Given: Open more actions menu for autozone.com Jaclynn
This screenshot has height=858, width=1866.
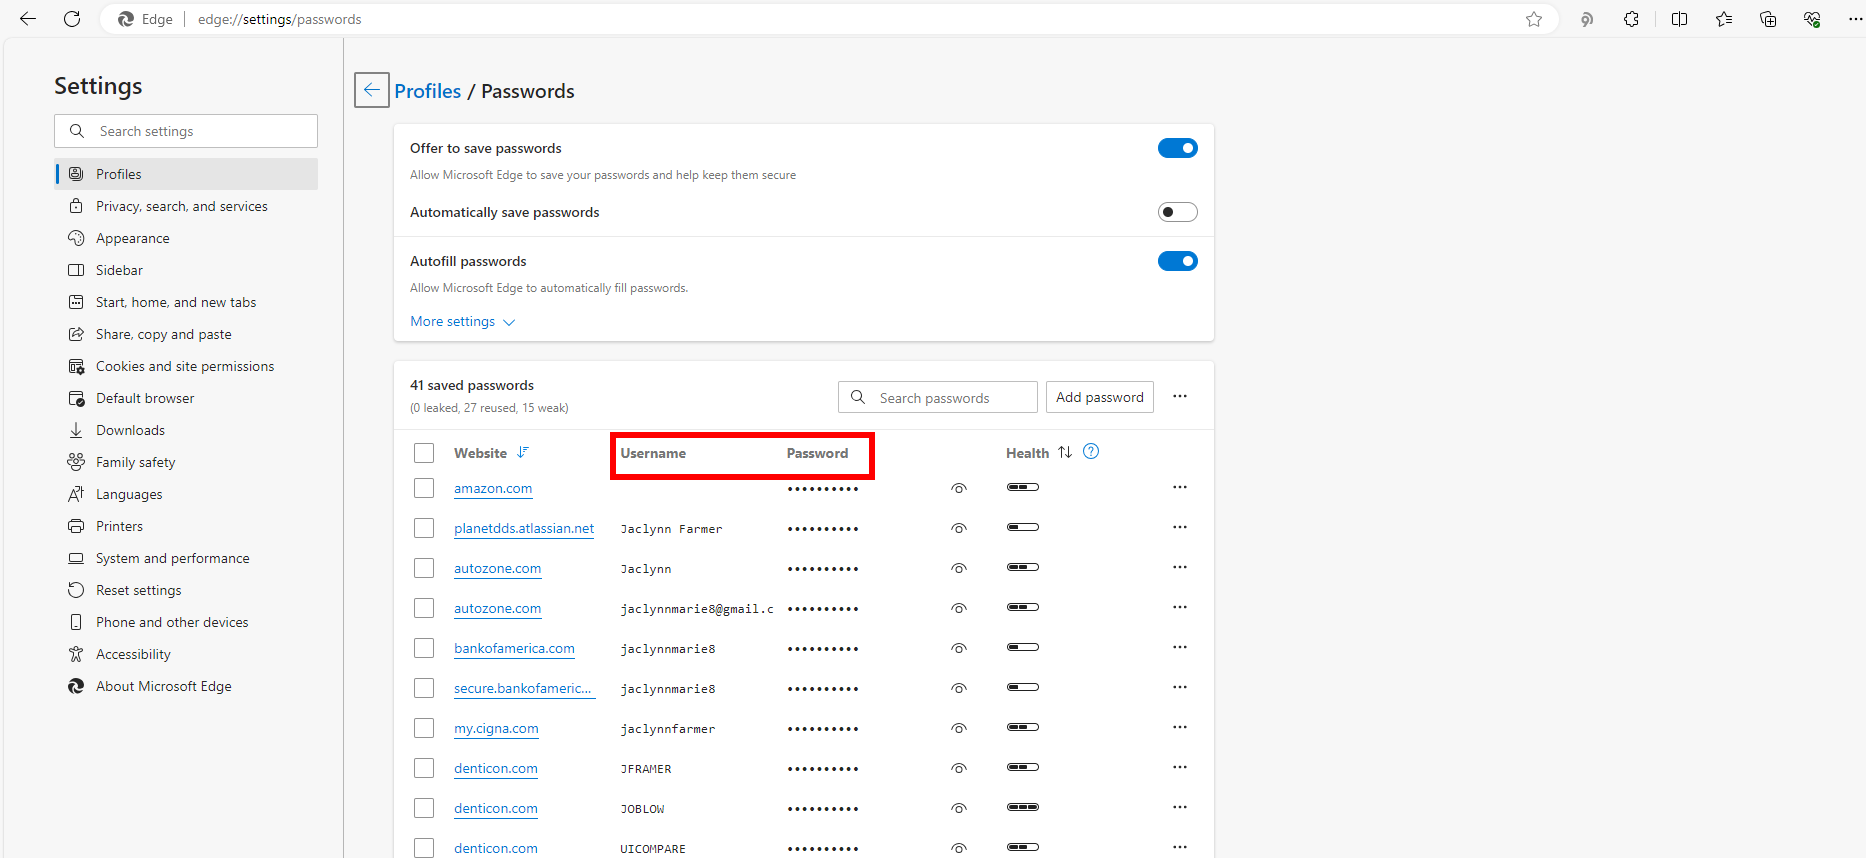Looking at the screenshot, I should point(1180,567).
